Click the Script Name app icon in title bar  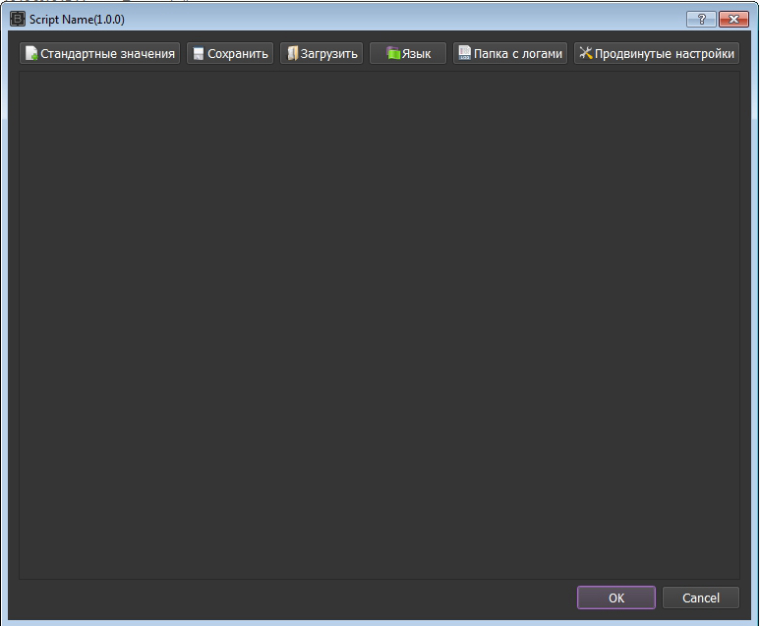17,20
